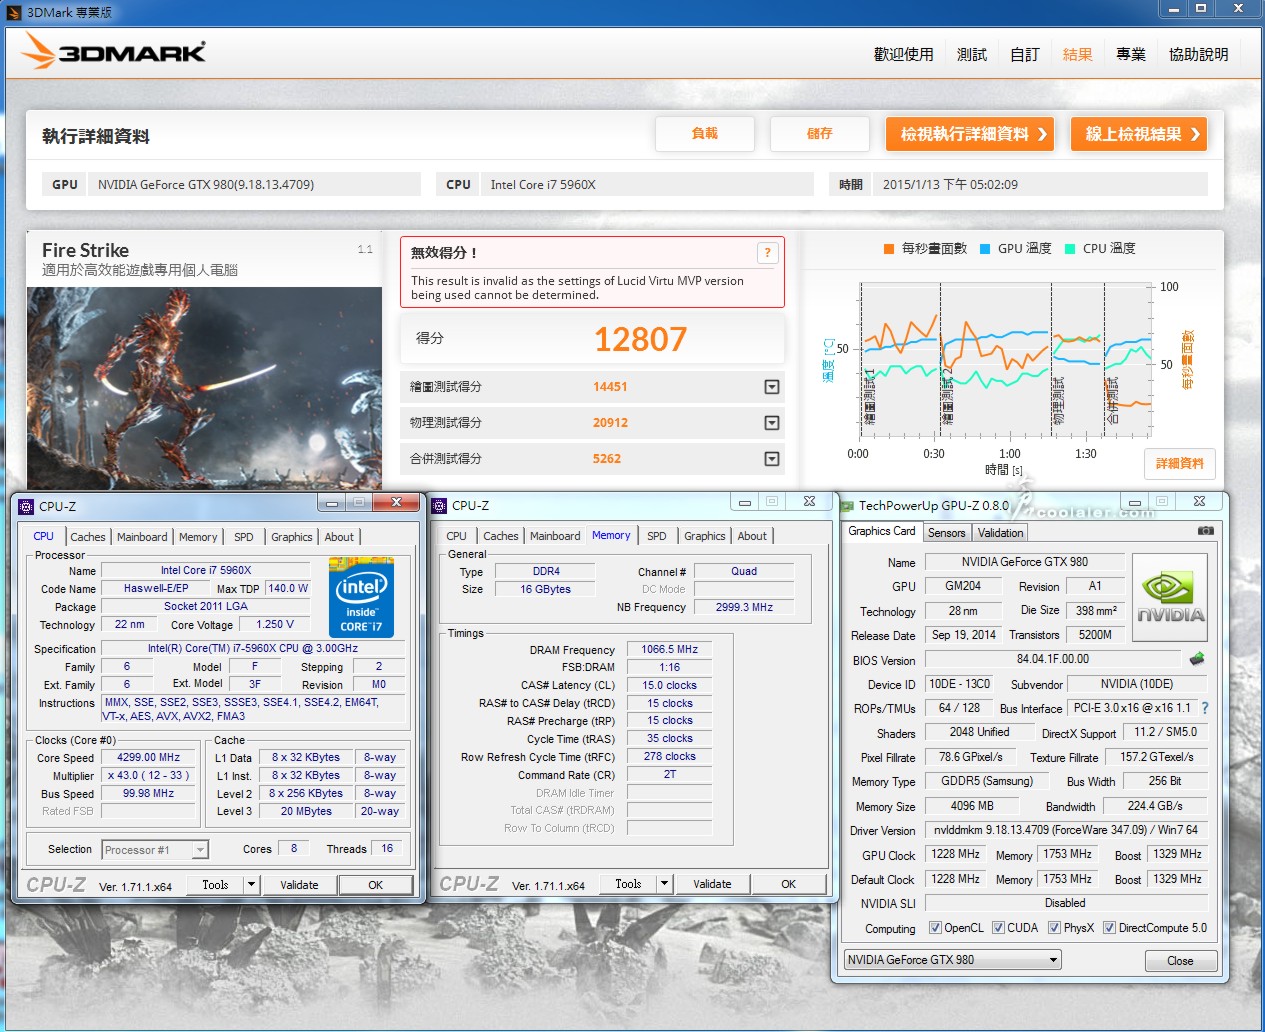Click the orange 每秒畫面數 legend swatch

[889, 249]
